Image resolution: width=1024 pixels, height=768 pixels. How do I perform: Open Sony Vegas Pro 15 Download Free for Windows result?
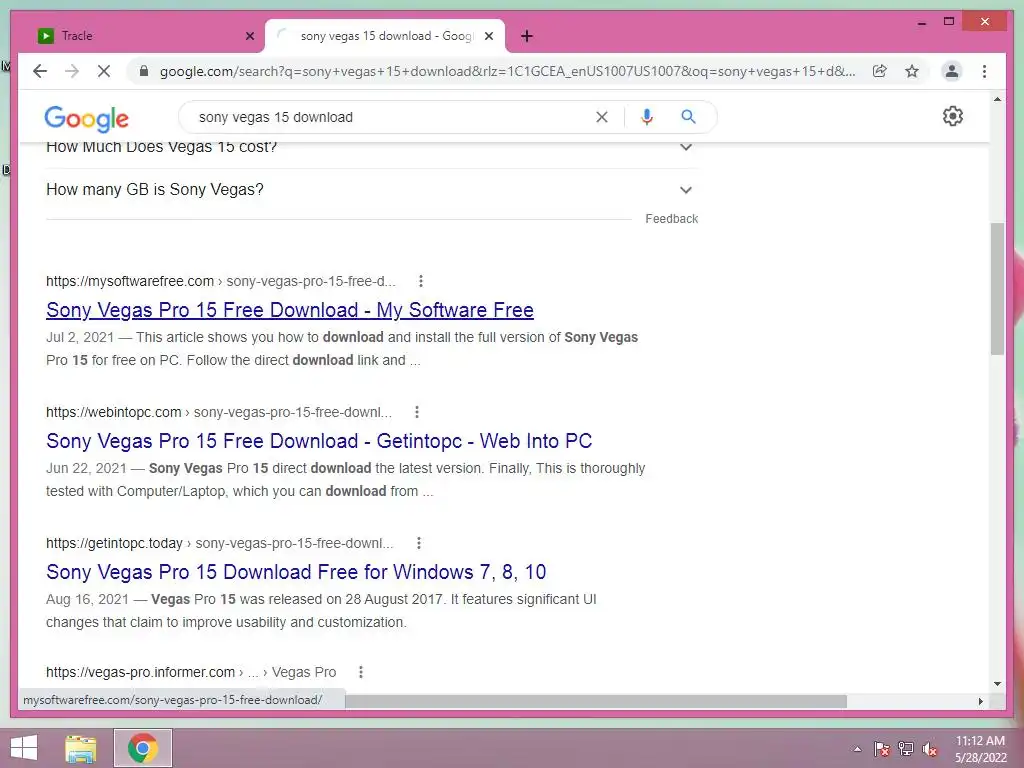pyautogui.click(x=296, y=572)
